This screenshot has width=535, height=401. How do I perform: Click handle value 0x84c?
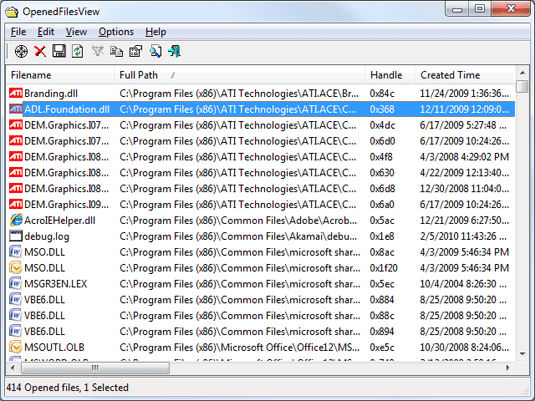coord(382,94)
